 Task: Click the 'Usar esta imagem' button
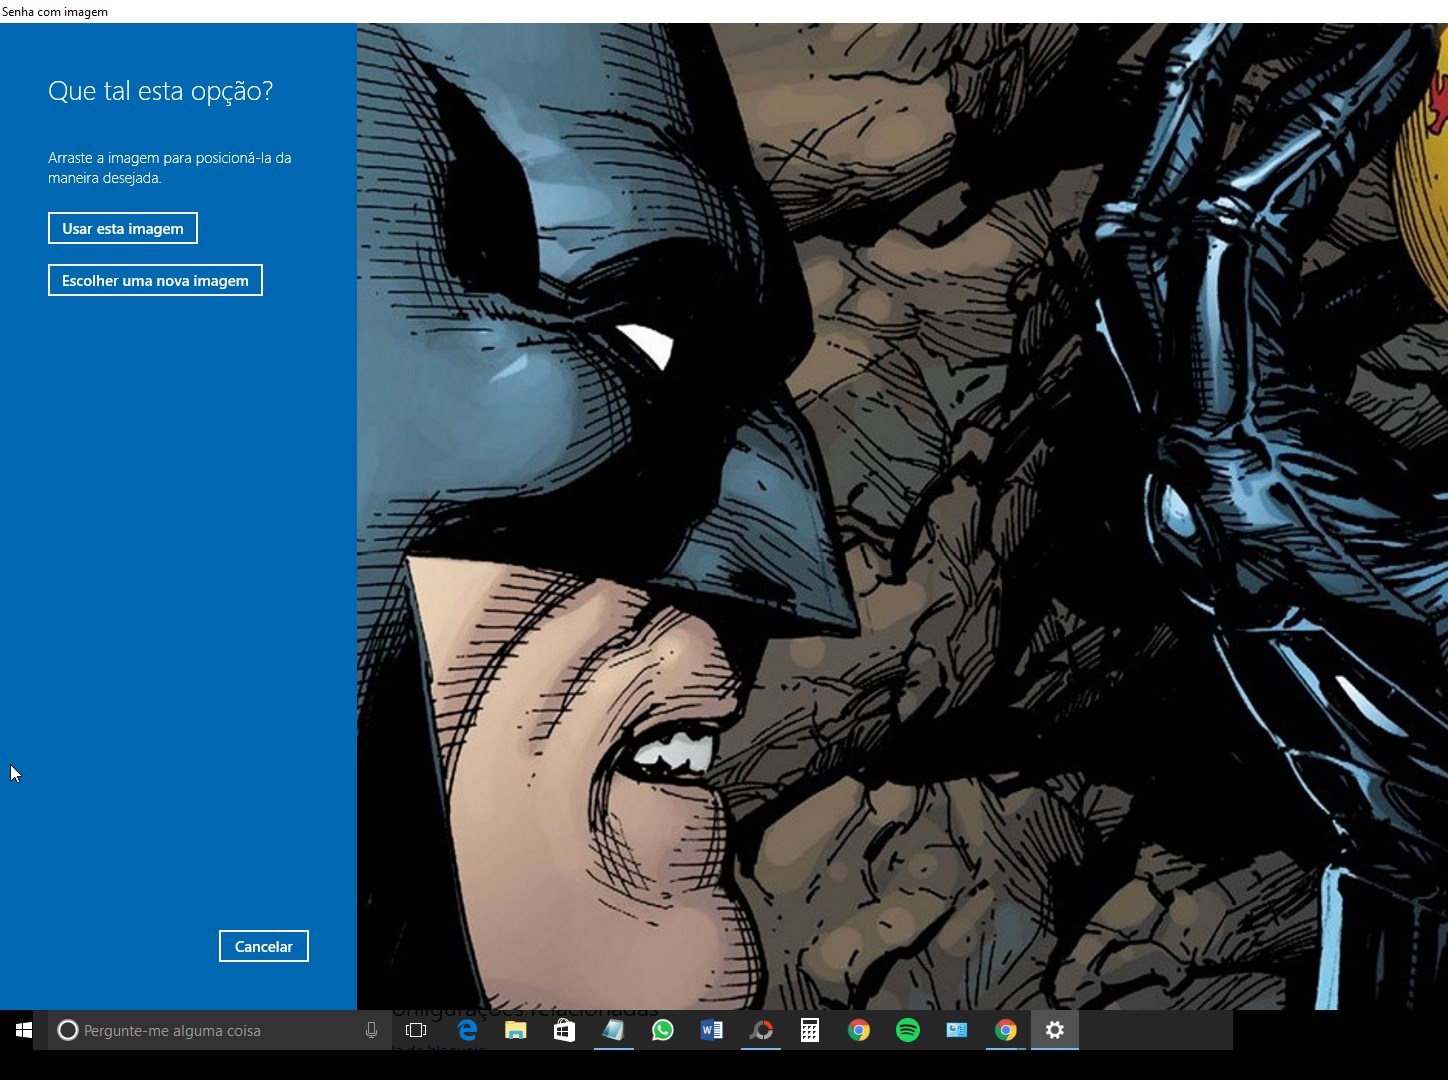point(123,228)
